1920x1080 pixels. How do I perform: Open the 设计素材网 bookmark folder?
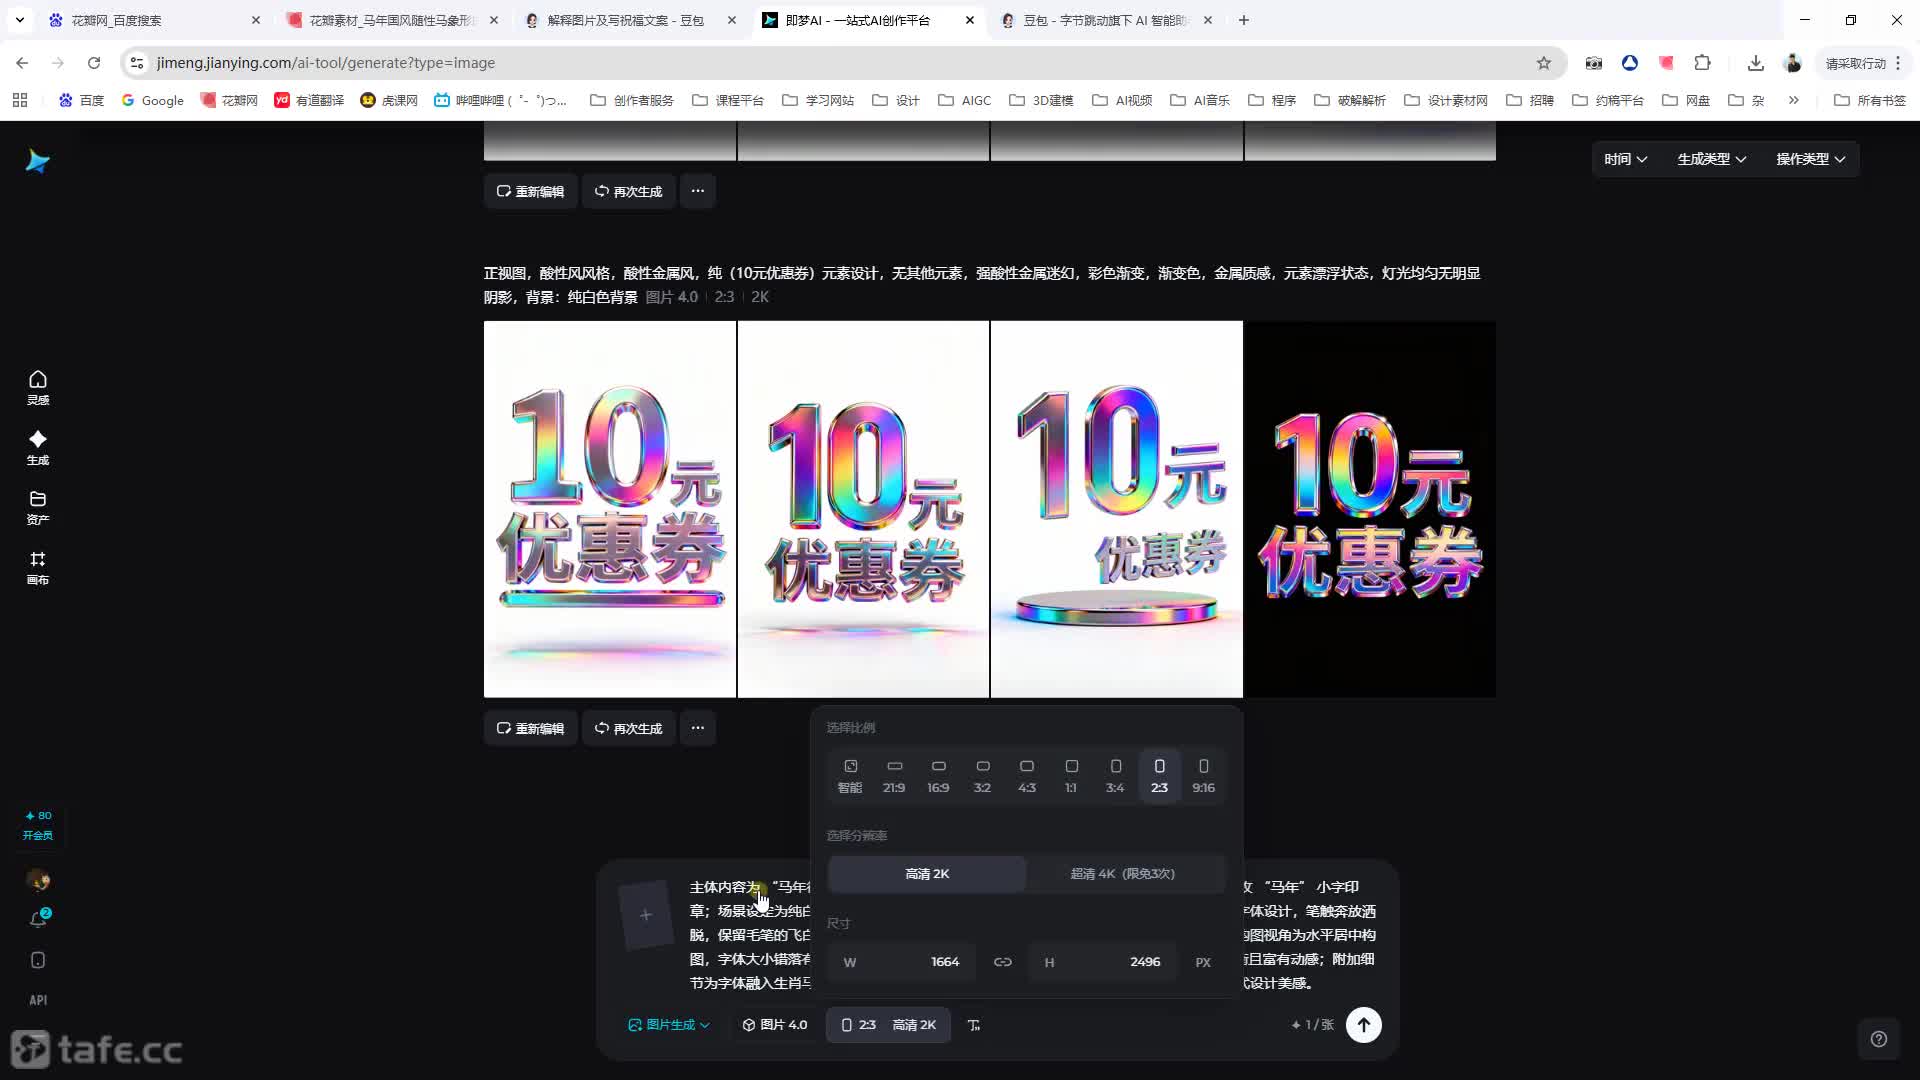[1446, 100]
